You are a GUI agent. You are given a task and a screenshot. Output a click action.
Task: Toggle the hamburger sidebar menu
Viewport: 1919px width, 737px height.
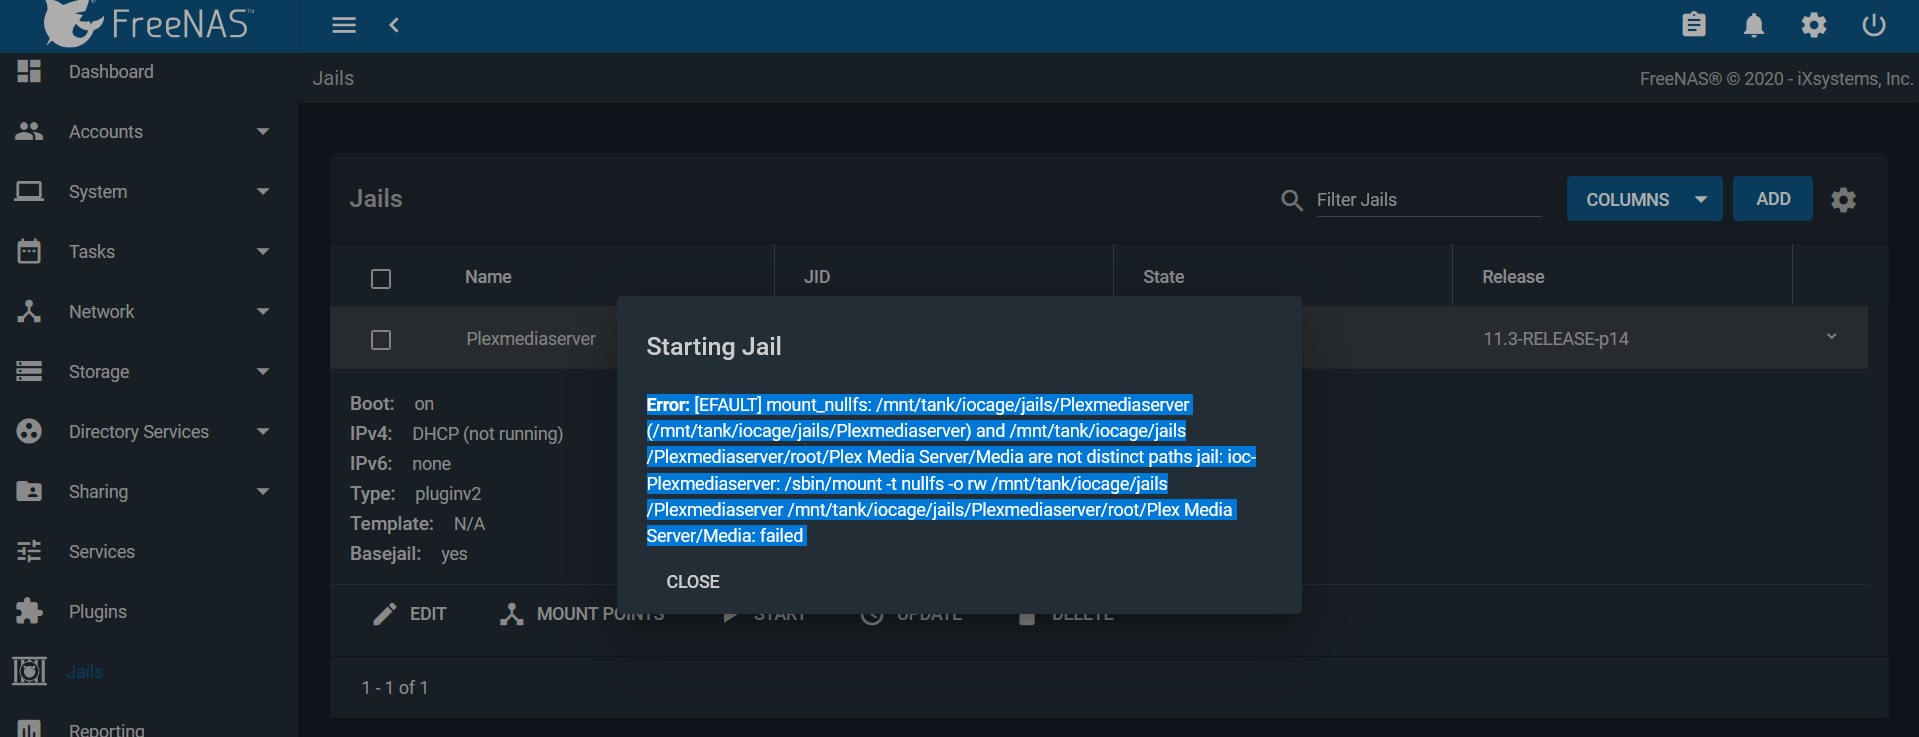click(344, 25)
